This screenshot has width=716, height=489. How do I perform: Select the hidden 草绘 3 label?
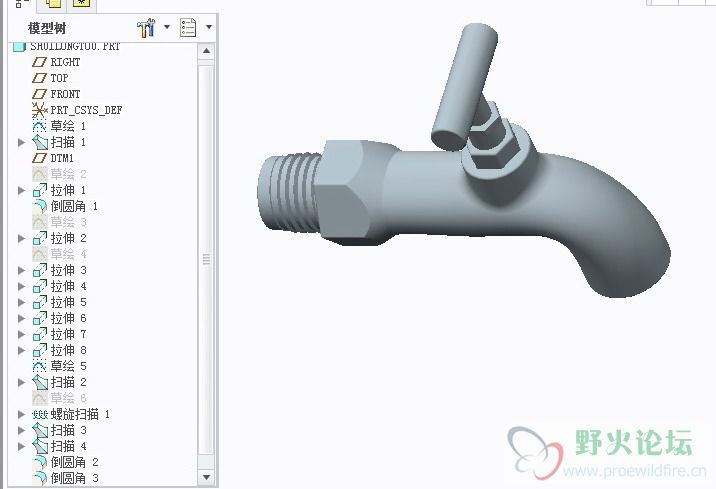(68, 222)
